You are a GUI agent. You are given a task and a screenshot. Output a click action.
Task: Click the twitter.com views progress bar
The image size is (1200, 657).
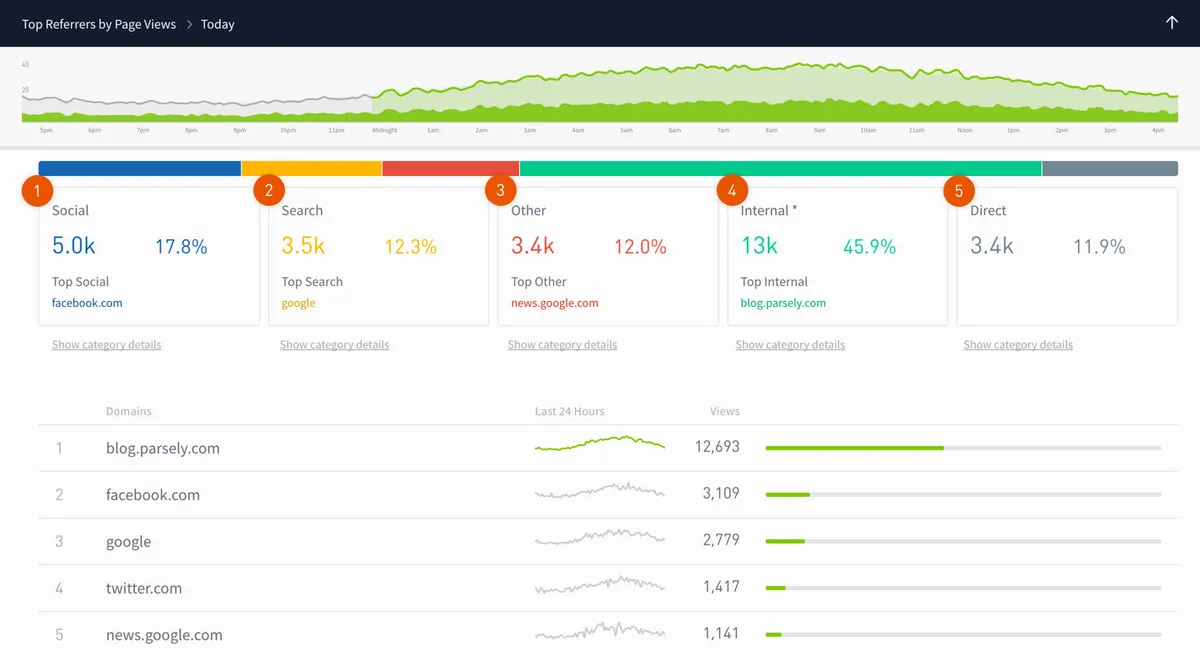(x=964, y=588)
